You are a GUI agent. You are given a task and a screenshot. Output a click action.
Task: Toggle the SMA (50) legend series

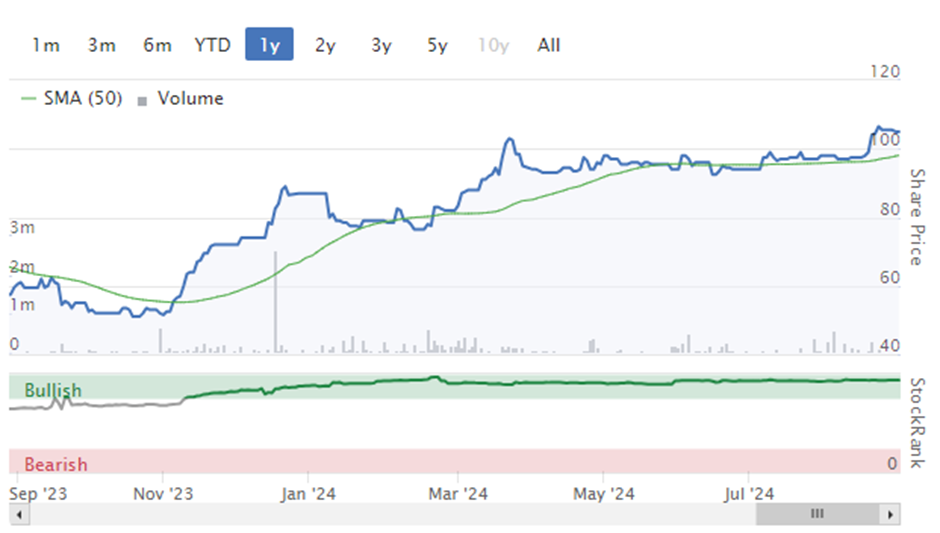pyautogui.click(x=72, y=98)
